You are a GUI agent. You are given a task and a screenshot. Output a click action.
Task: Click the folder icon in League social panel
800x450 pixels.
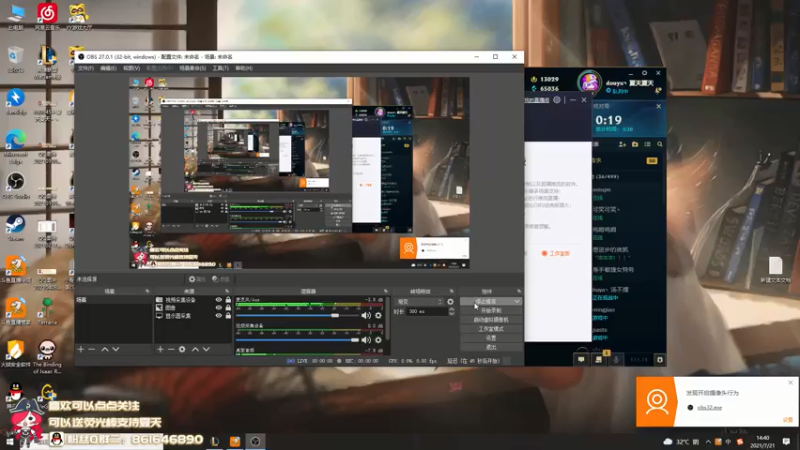(x=635, y=144)
